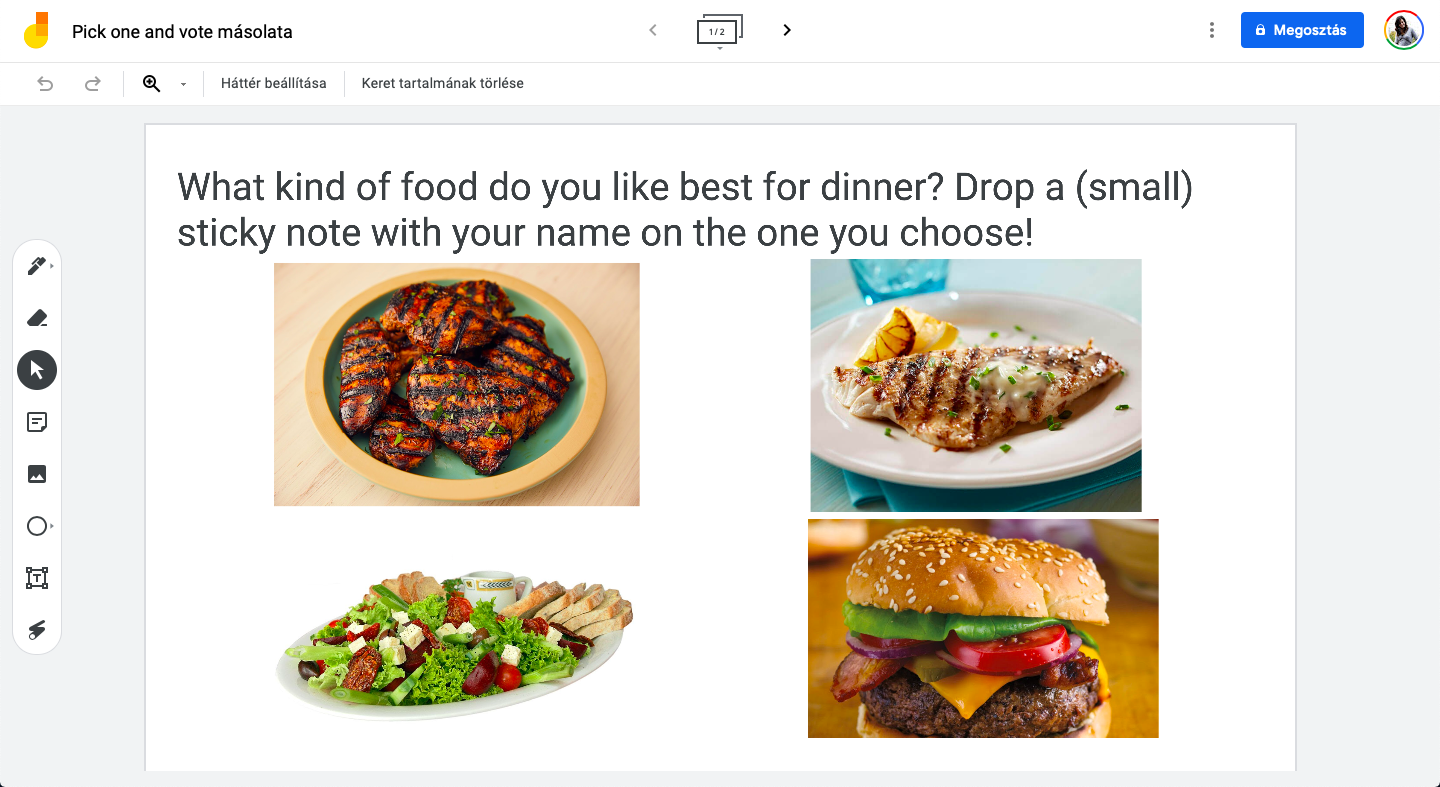Select the Eraser tool
1440x787 pixels.
coord(37,318)
